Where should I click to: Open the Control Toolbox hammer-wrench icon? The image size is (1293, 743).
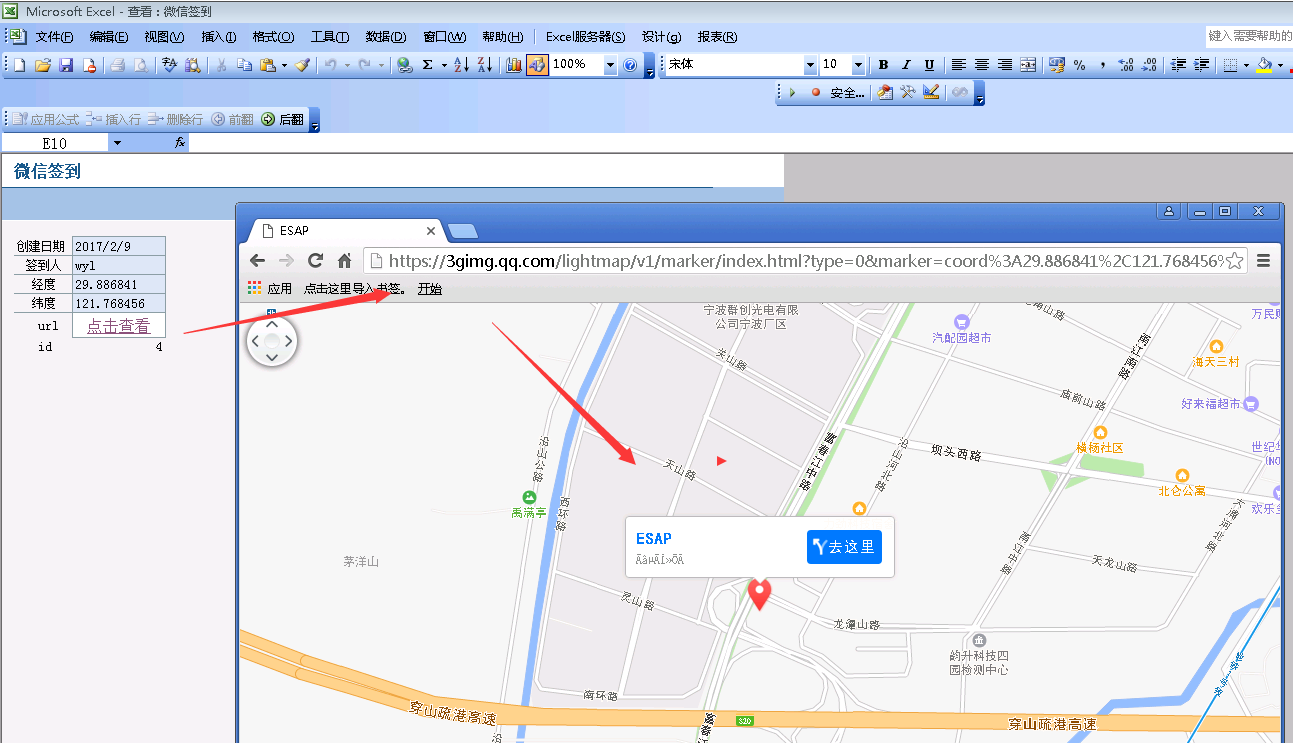[x=908, y=93]
